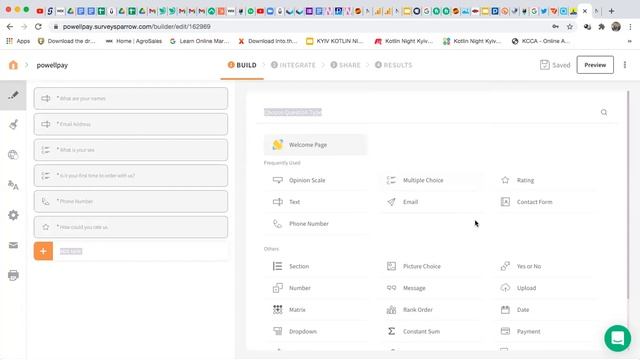
Task: Open the printer icon in left sidebar
Action: [x=13, y=275]
